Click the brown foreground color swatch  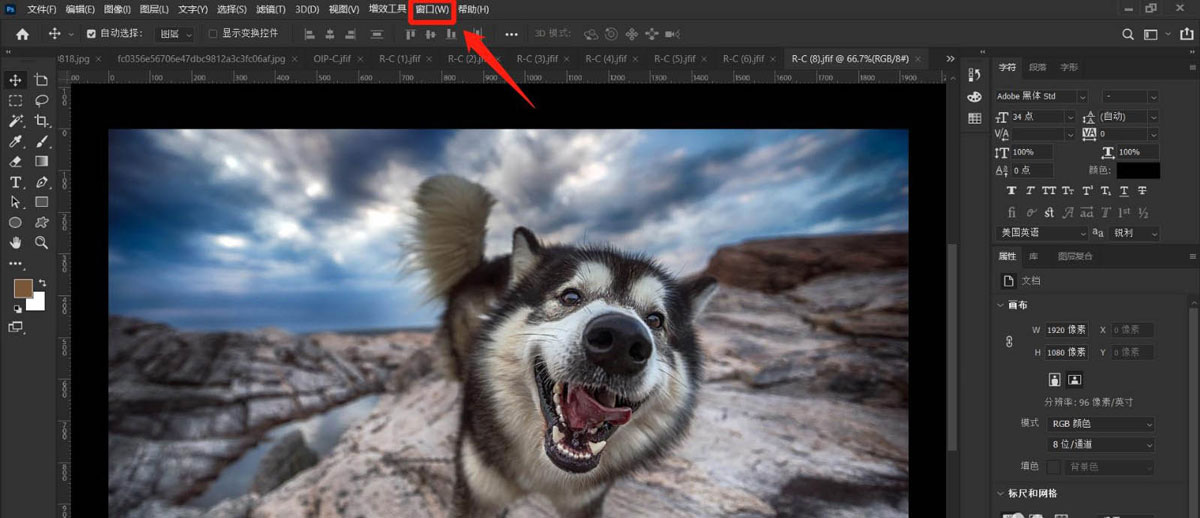tap(23, 288)
